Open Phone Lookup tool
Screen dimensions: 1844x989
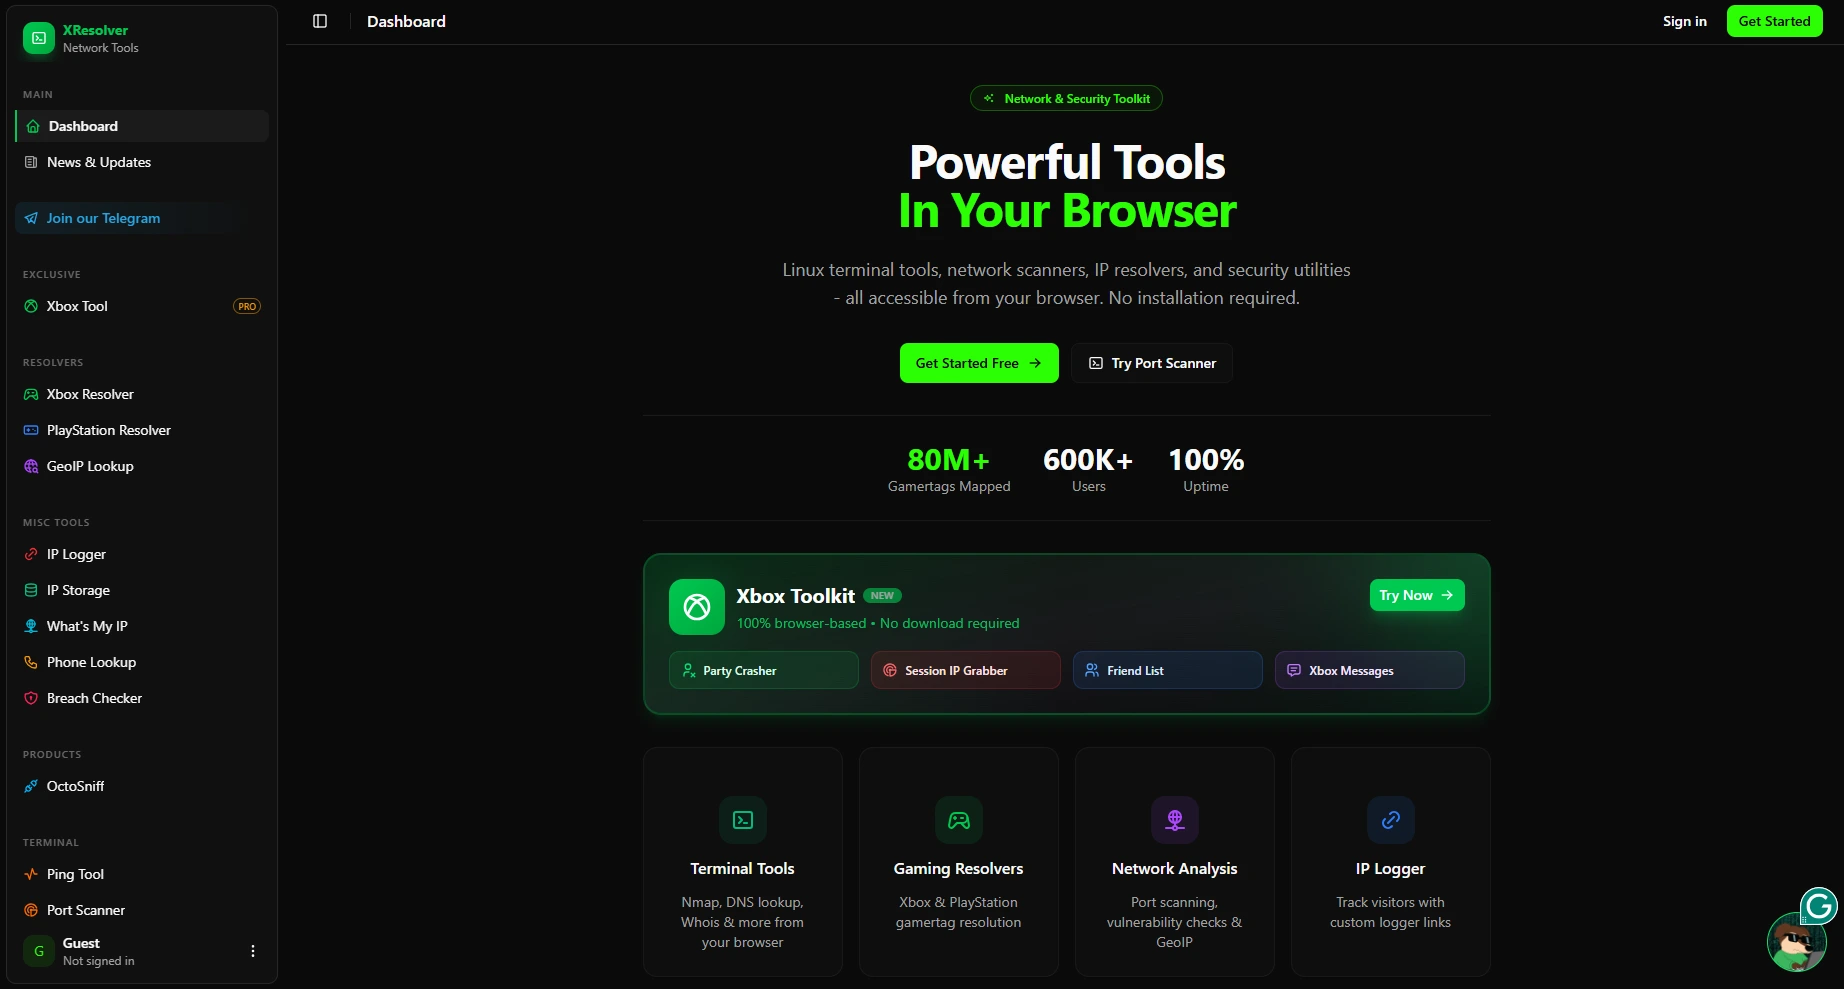coord(142,662)
